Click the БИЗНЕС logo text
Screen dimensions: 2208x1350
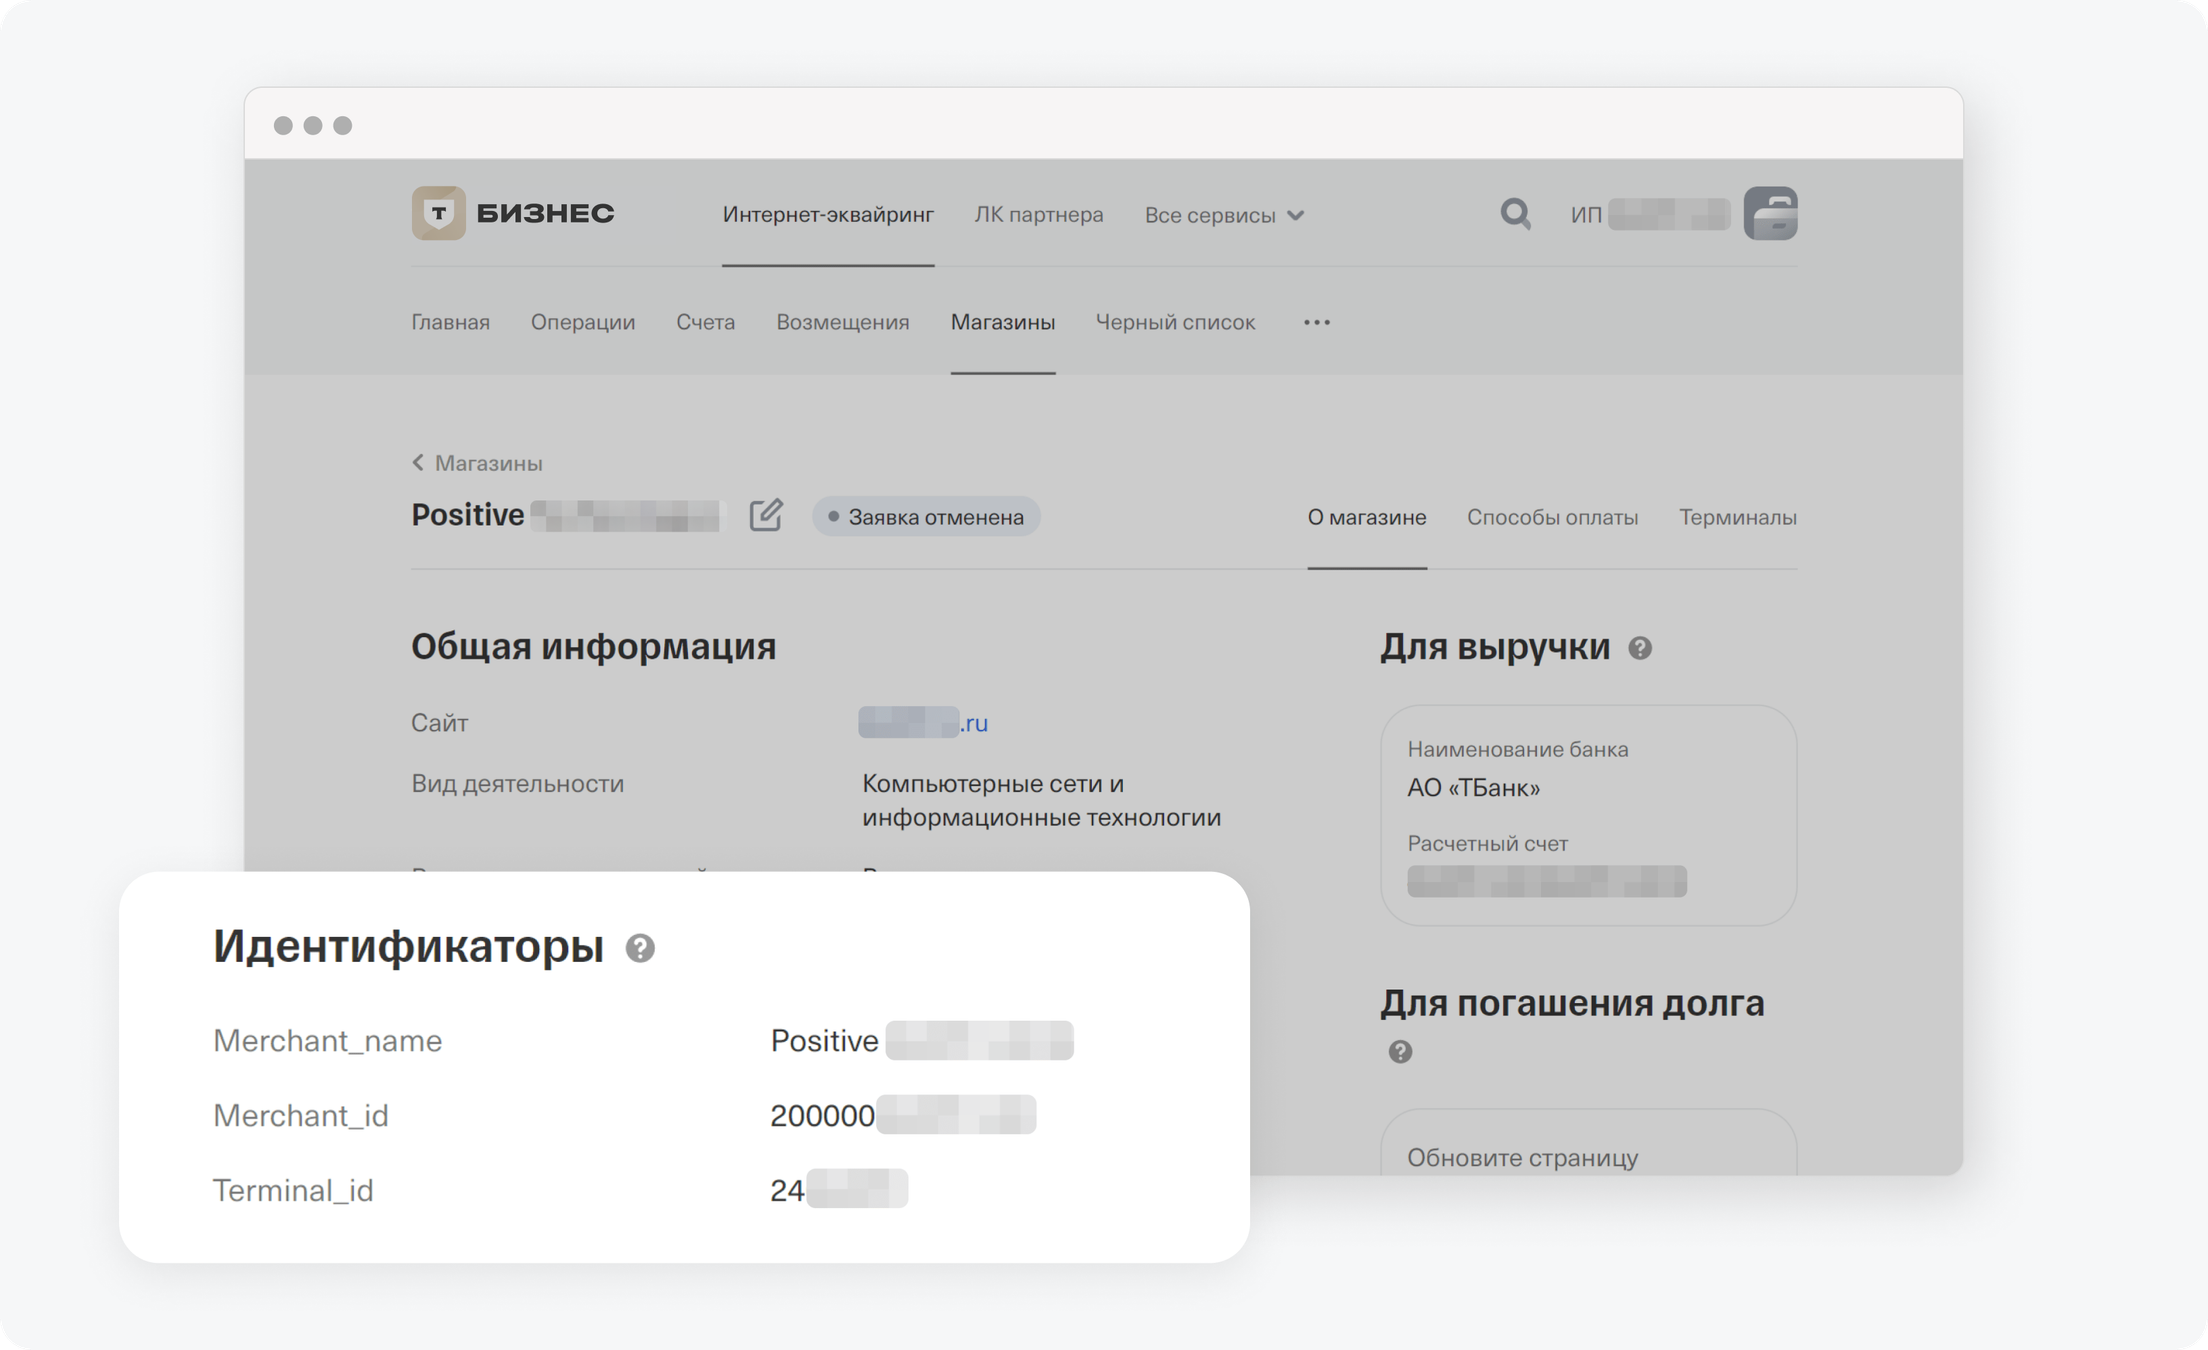point(545,213)
